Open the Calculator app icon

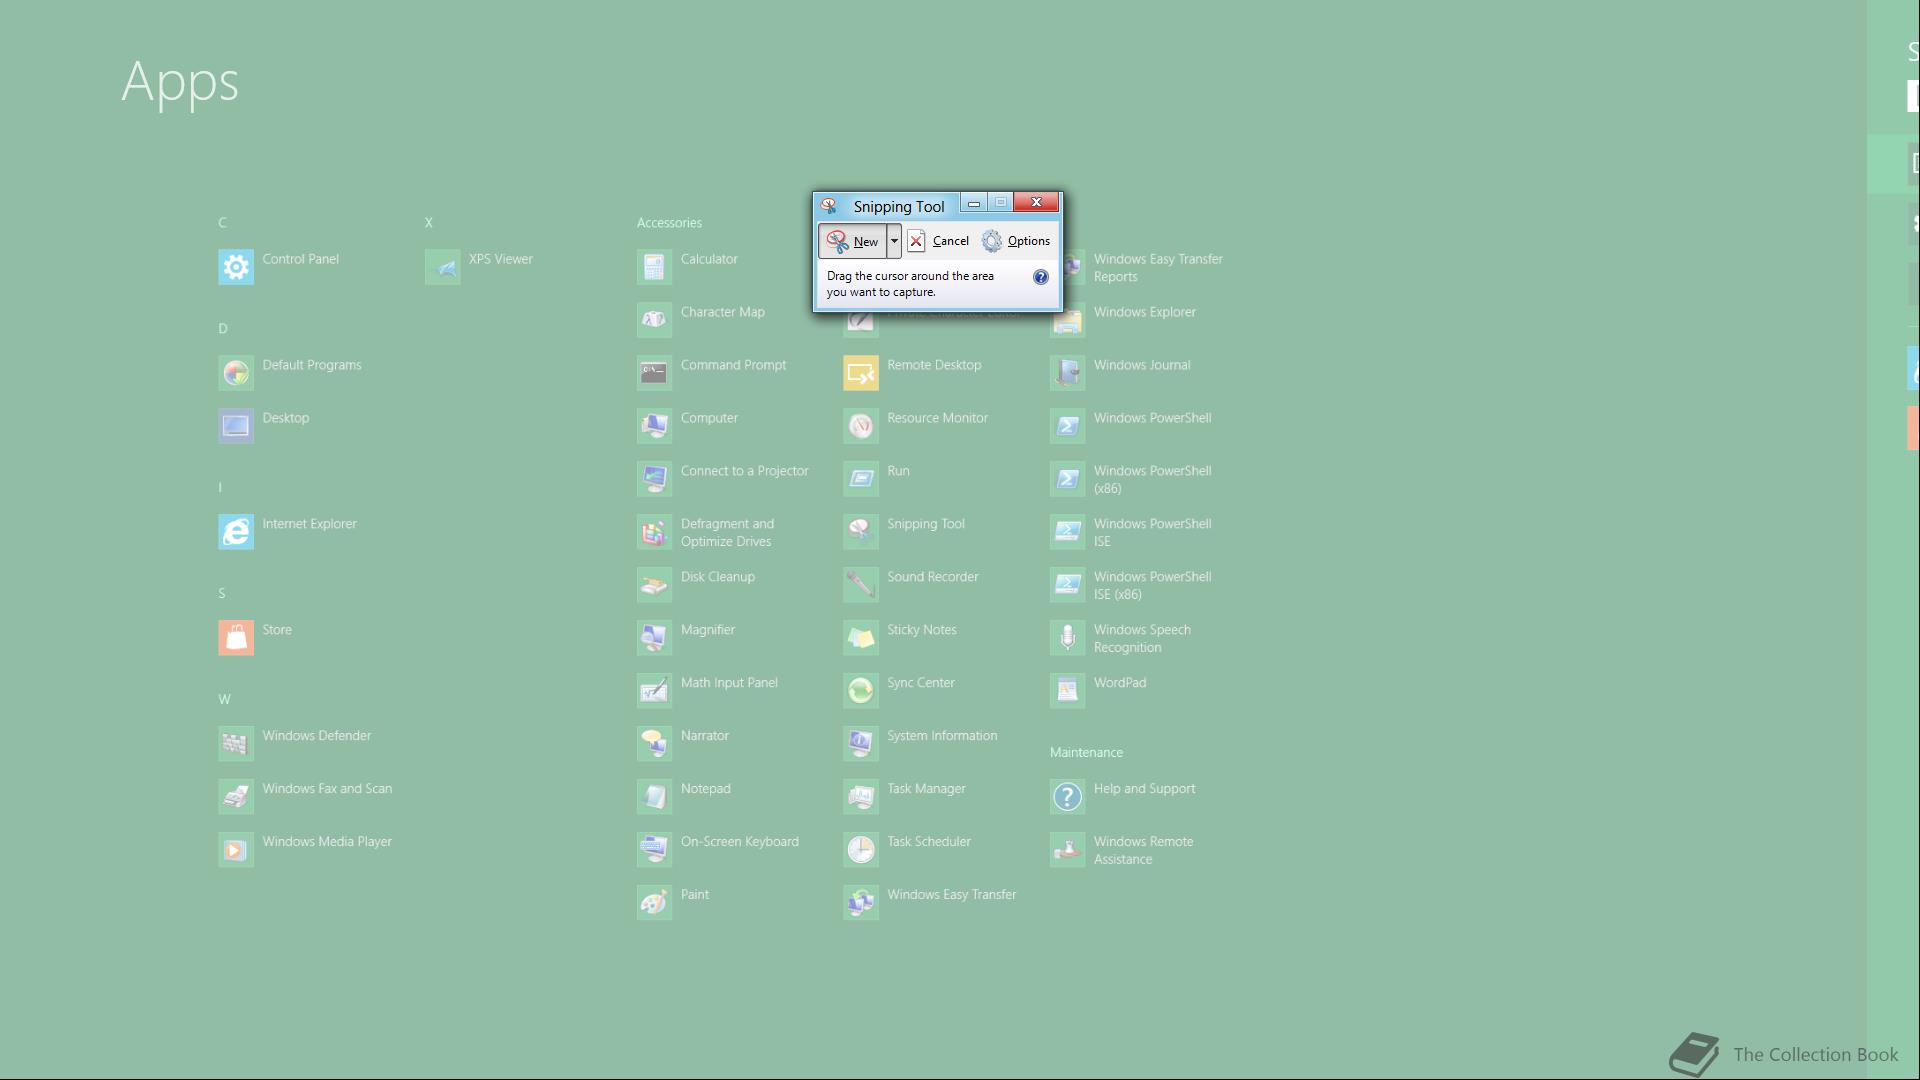(654, 267)
